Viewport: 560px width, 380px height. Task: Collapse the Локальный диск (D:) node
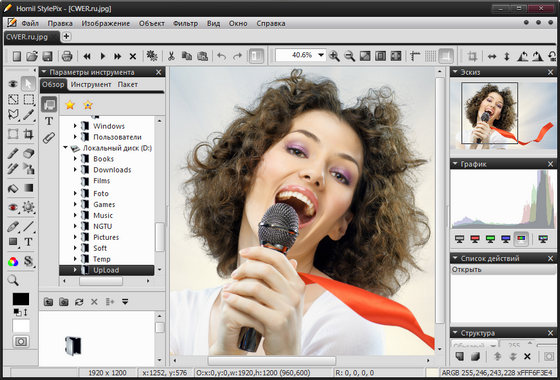pyautogui.click(x=65, y=148)
